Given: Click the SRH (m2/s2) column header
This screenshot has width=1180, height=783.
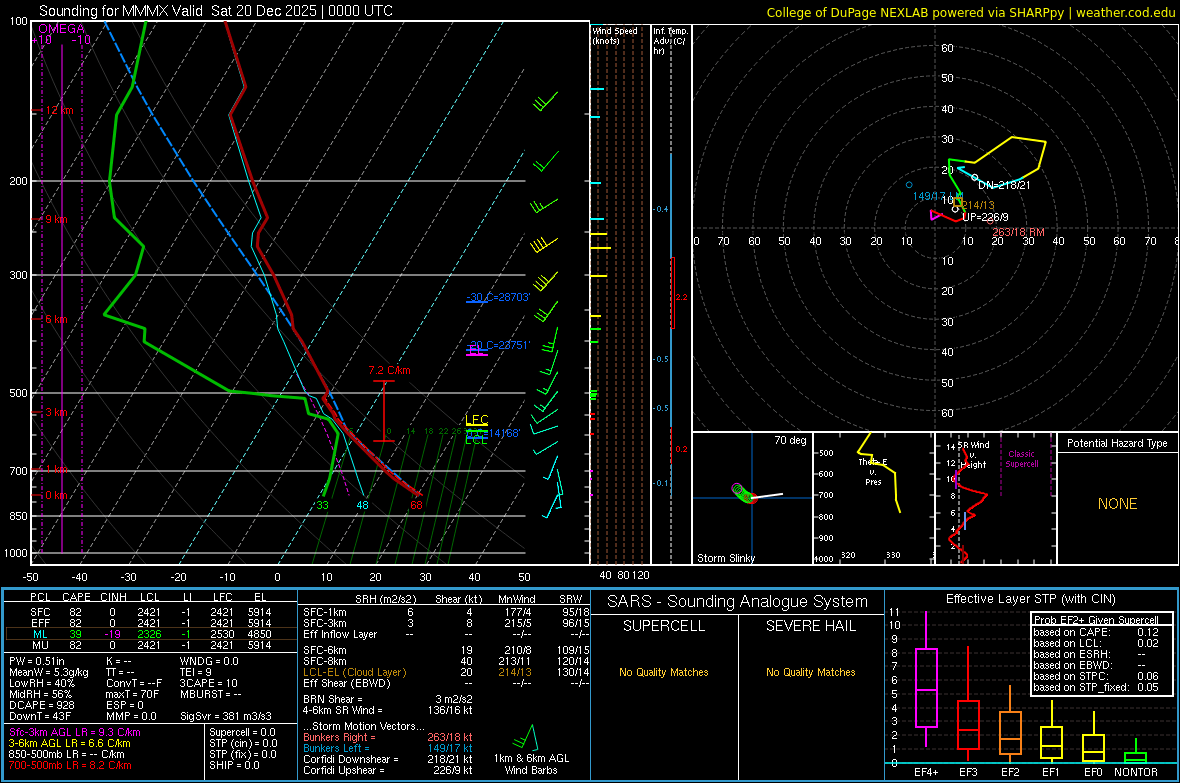Looking at the screenshot, I should pos(385,599).
